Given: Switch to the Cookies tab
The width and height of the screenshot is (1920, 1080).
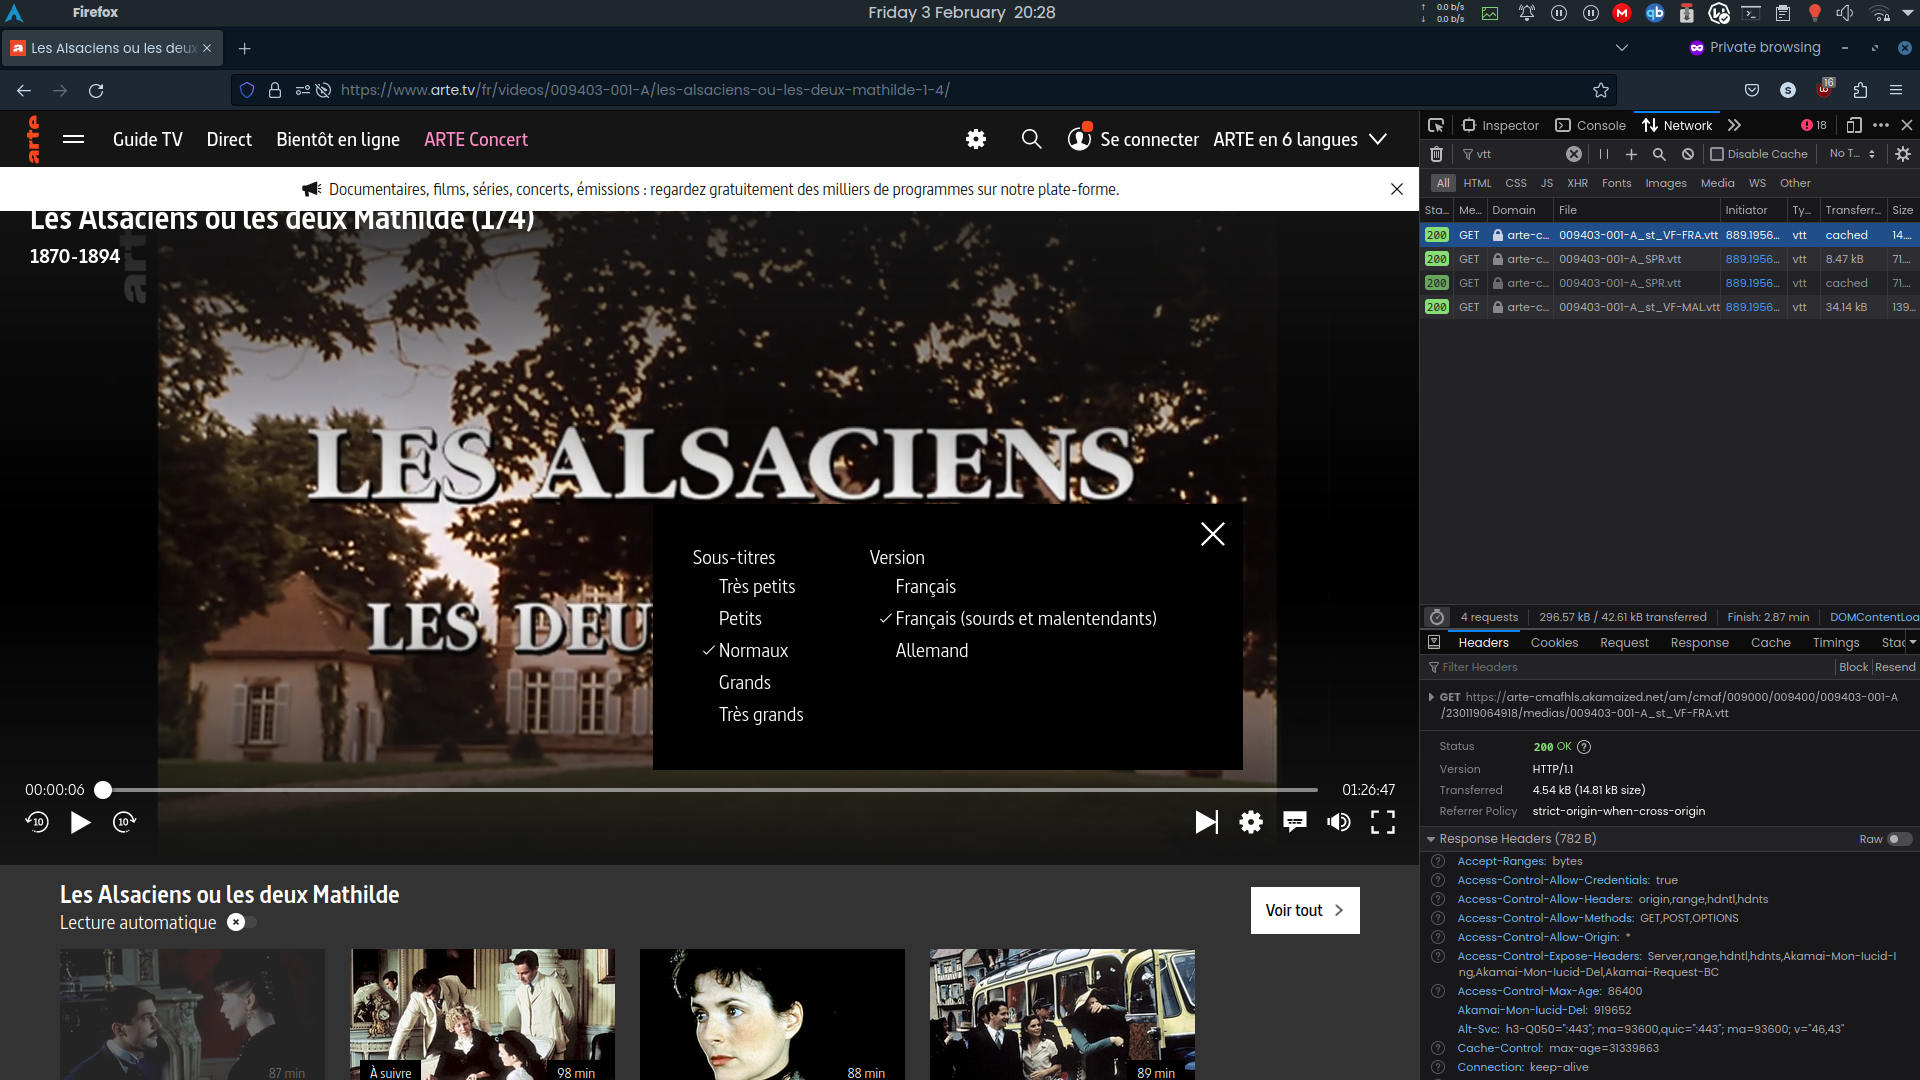Looking at the screenshot, I should [1554, 643].
